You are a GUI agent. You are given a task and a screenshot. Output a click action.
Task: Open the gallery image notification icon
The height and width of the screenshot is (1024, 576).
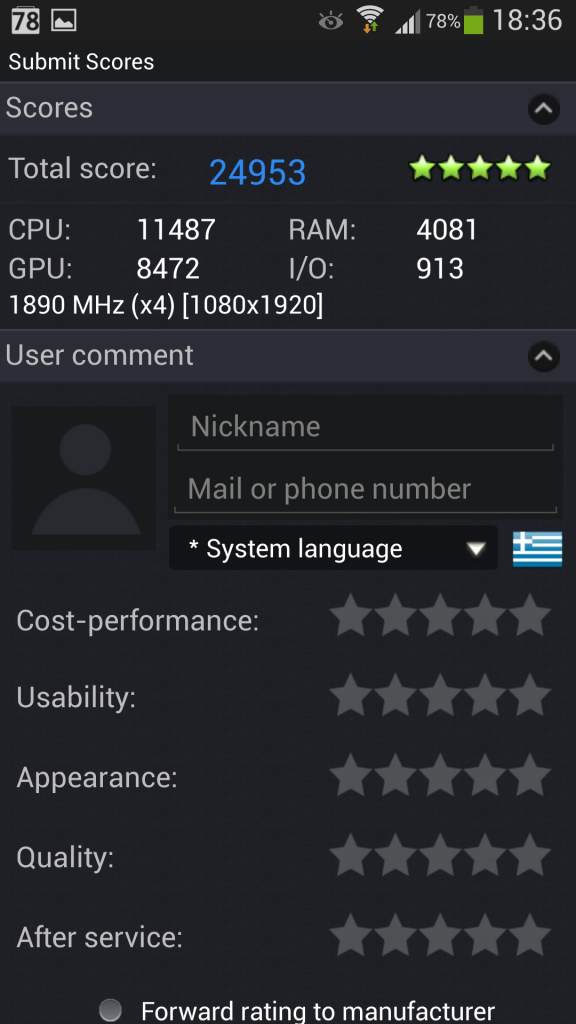pyautogui.click(x=64, y=20)
